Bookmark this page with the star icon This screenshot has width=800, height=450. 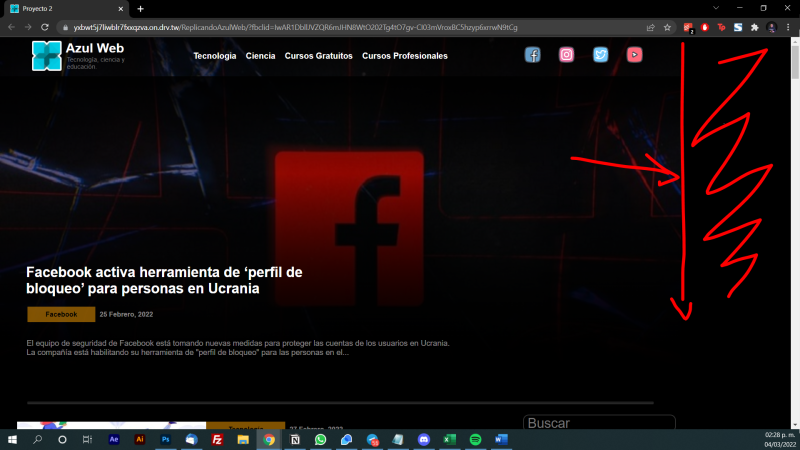[667, 27]
